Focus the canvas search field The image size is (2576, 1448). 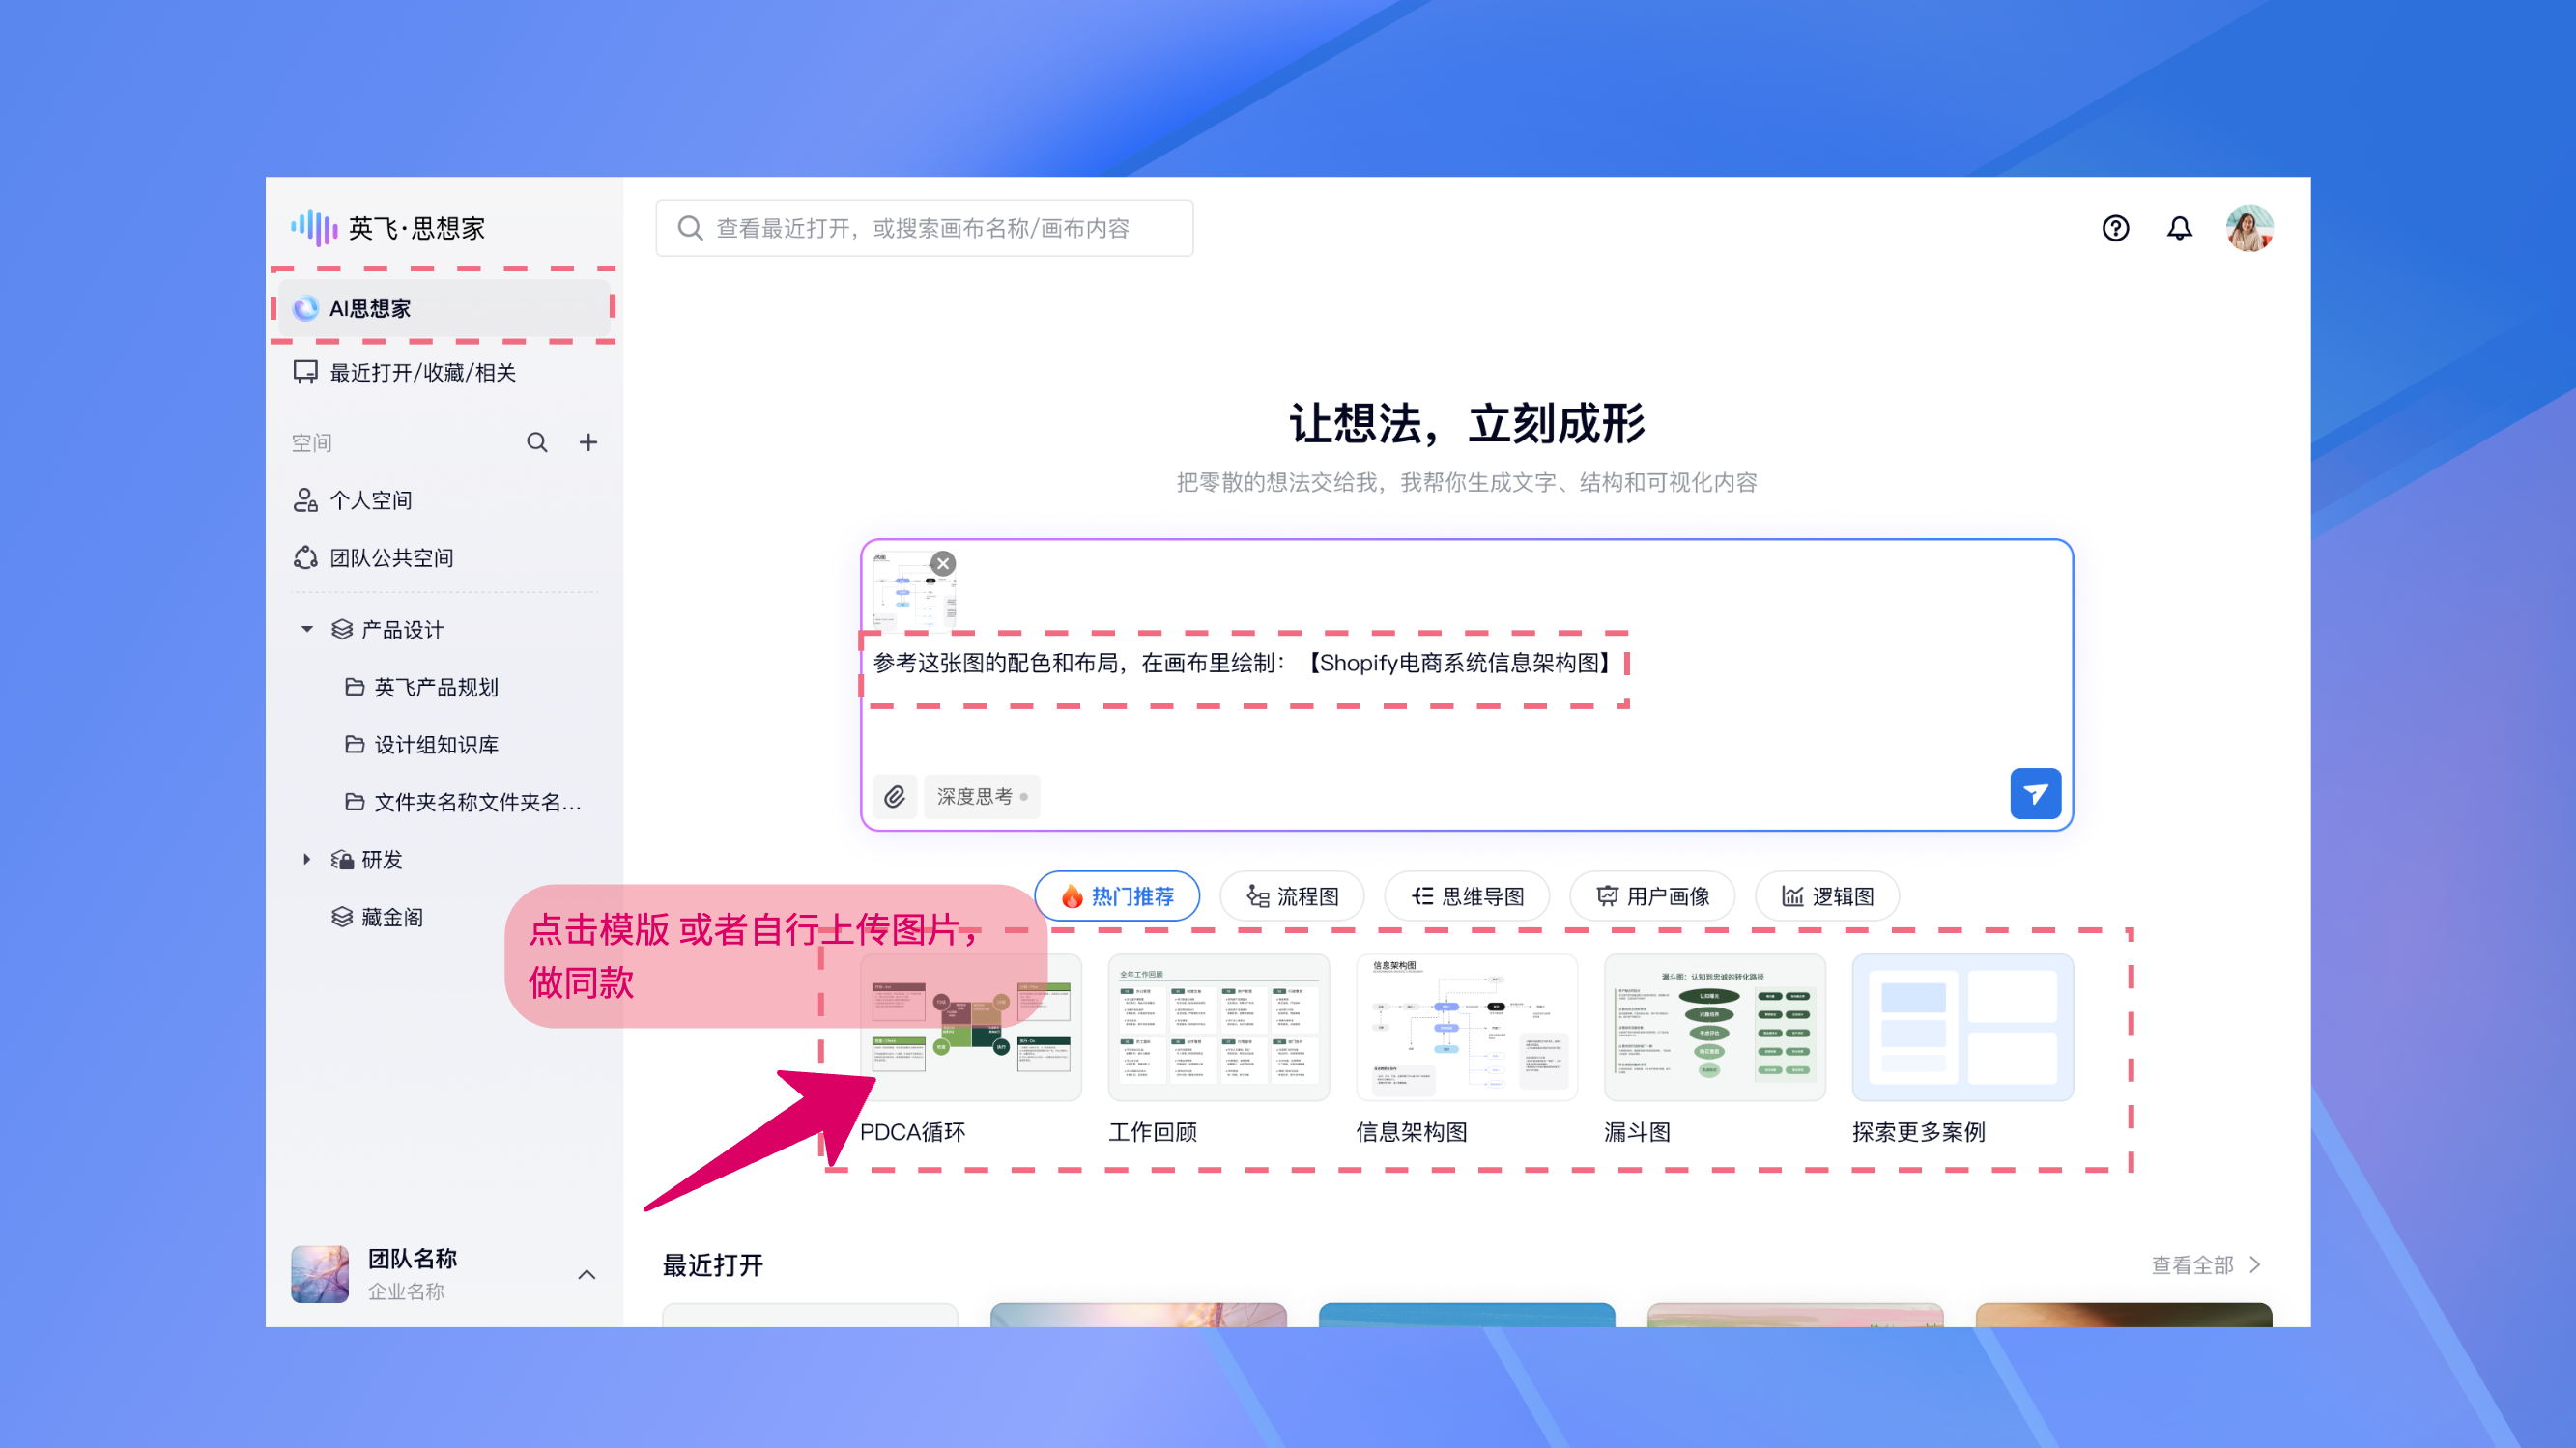pyautogui.click(x=924, y=228)
